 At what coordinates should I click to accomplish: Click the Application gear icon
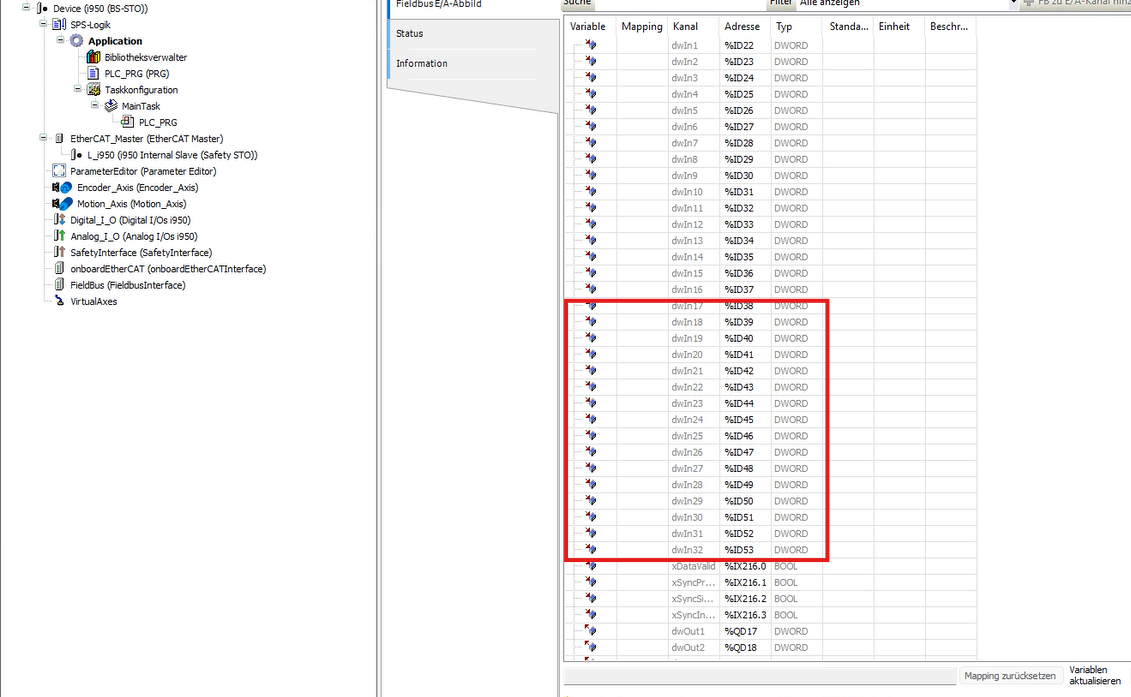[x=76, y=41]
